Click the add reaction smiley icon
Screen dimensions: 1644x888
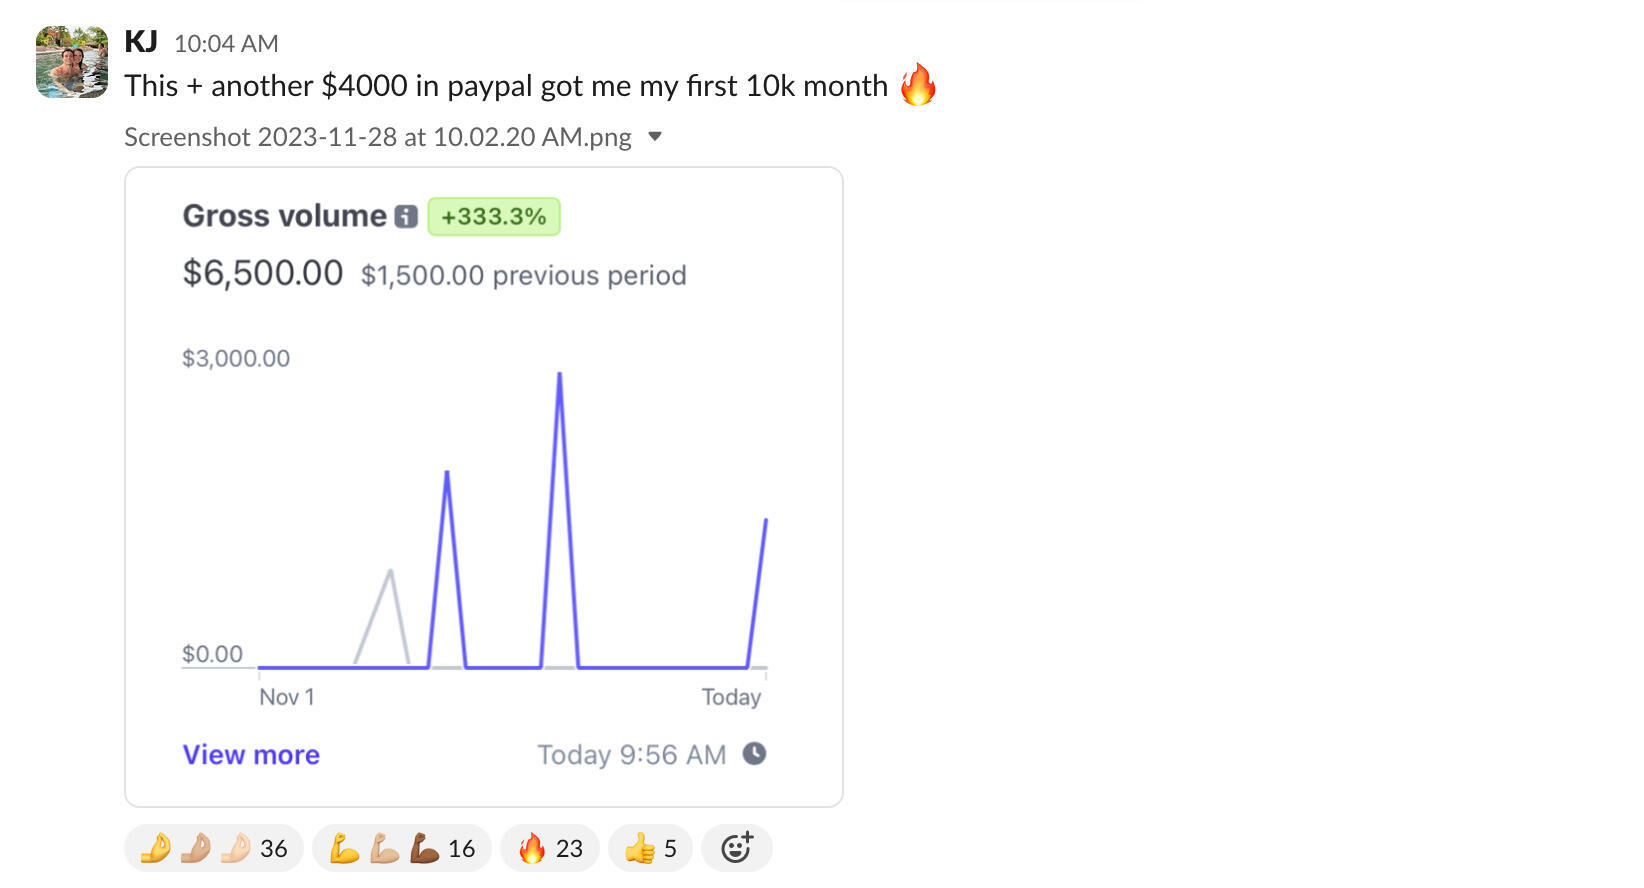pos(737,848)
